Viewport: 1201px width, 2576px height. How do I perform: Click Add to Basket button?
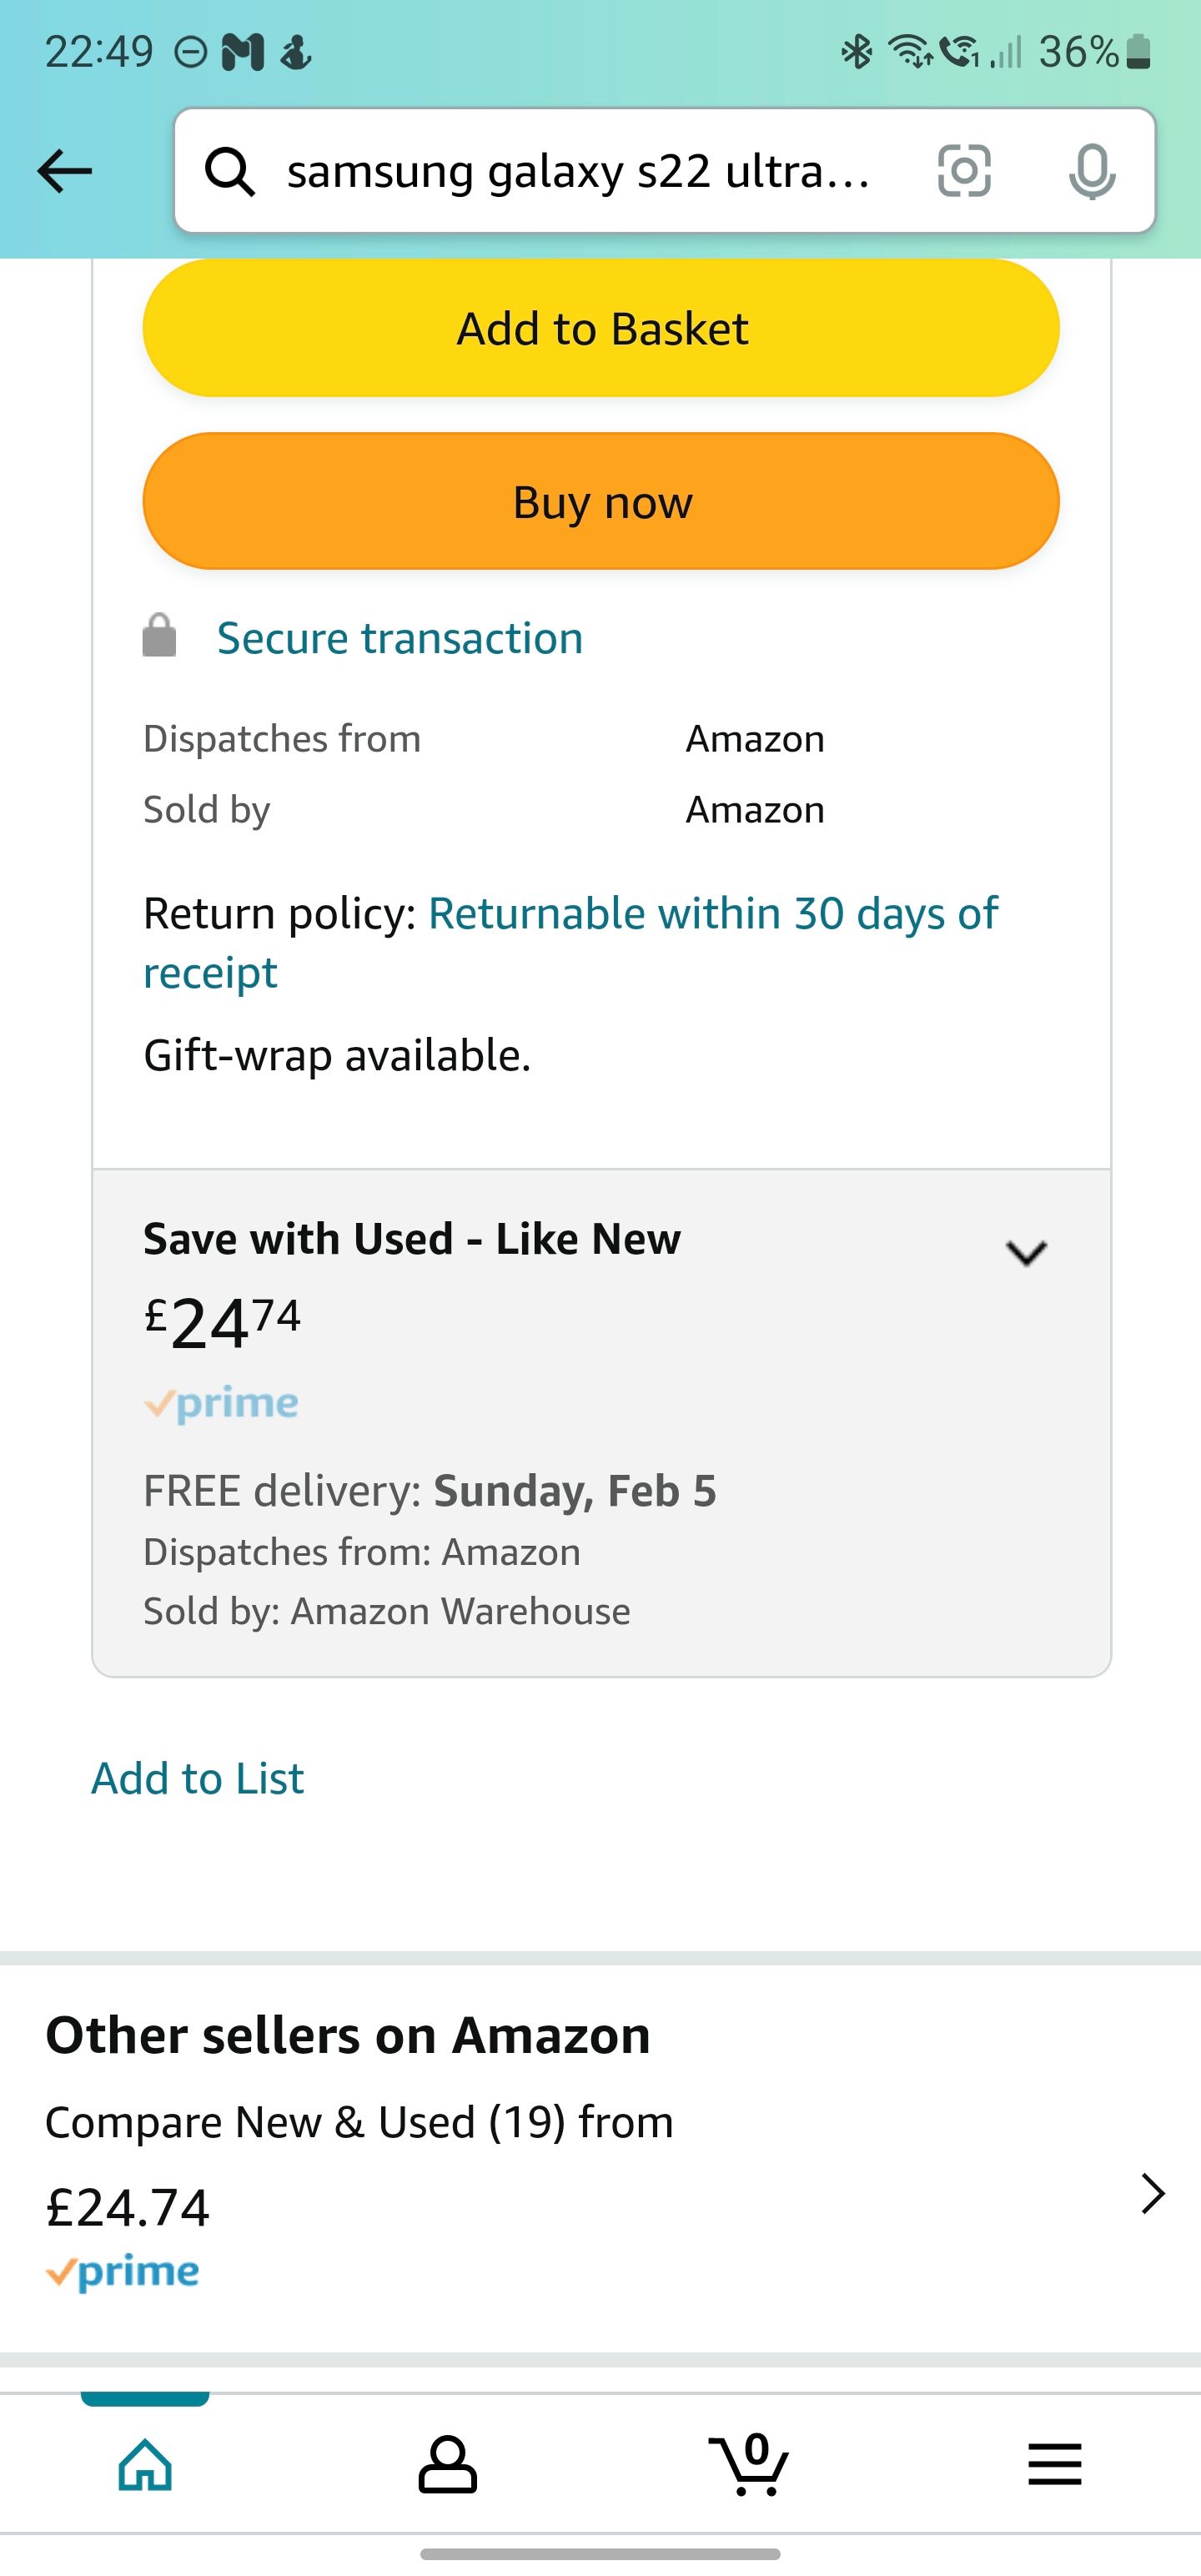tap(601, 328)
